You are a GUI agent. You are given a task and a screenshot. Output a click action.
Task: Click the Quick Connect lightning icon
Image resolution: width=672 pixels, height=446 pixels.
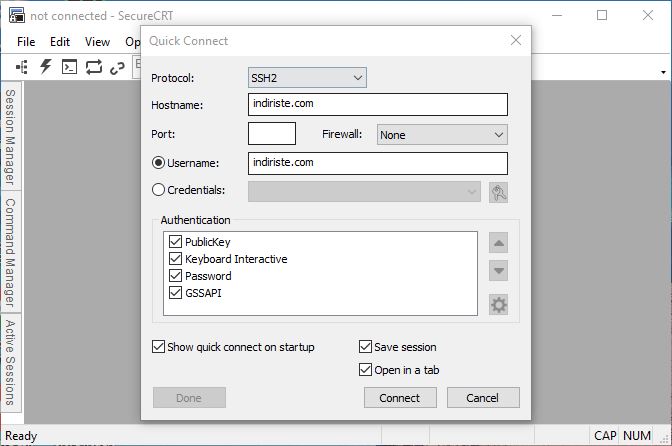[45, 67]
